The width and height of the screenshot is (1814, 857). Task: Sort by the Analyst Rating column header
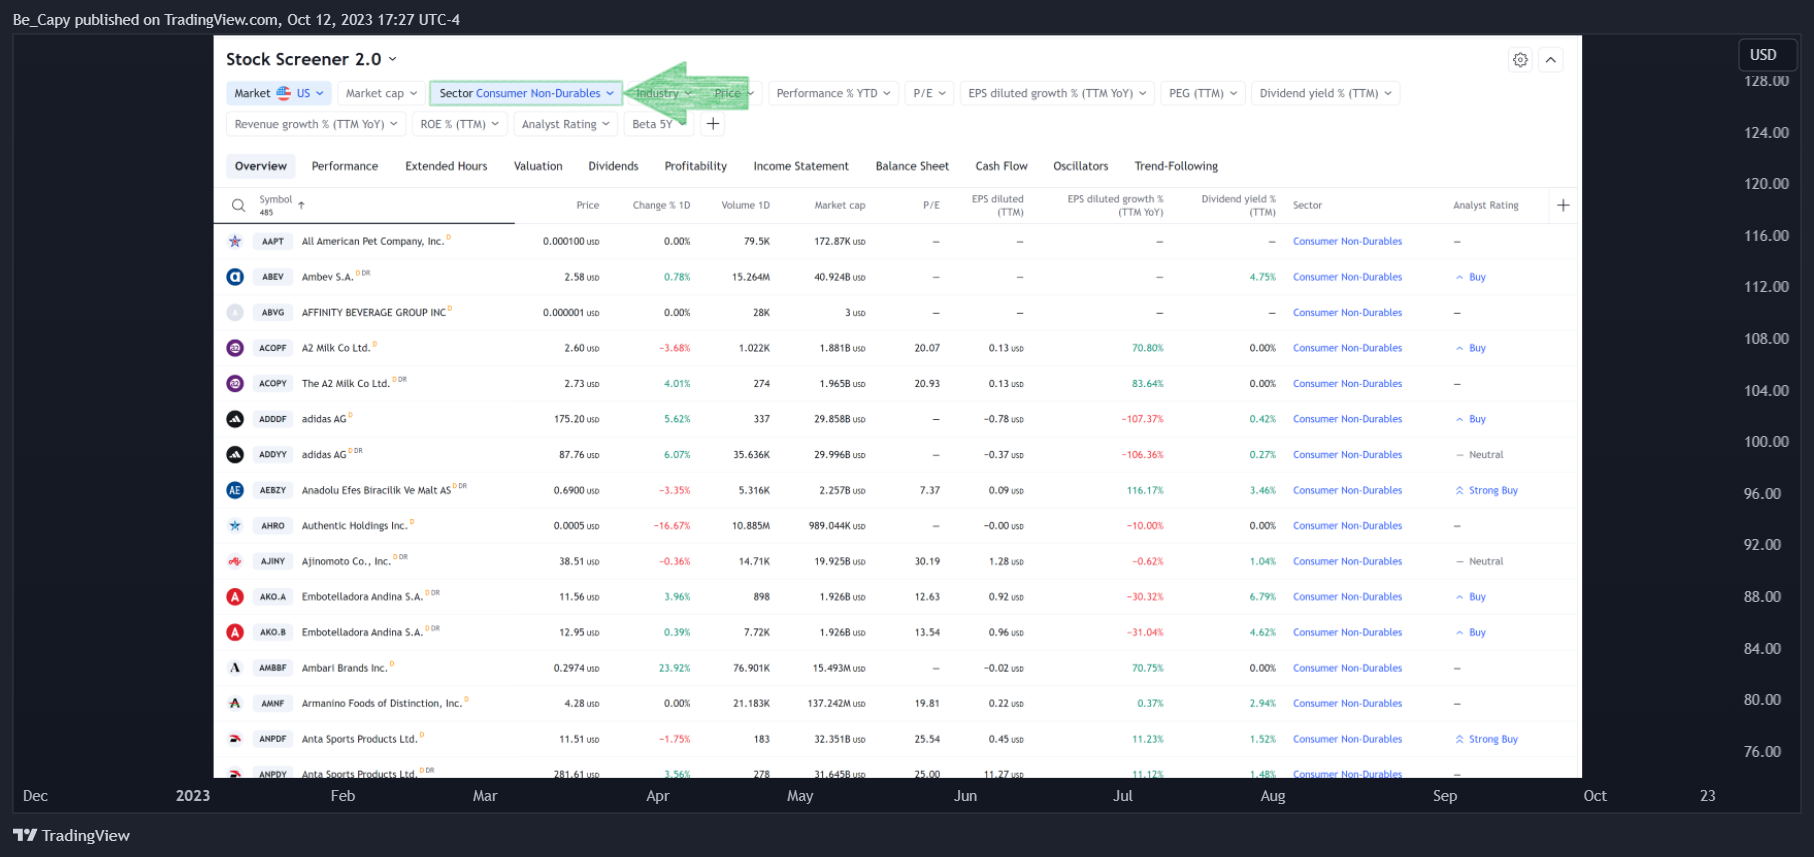click(1486, 205)
